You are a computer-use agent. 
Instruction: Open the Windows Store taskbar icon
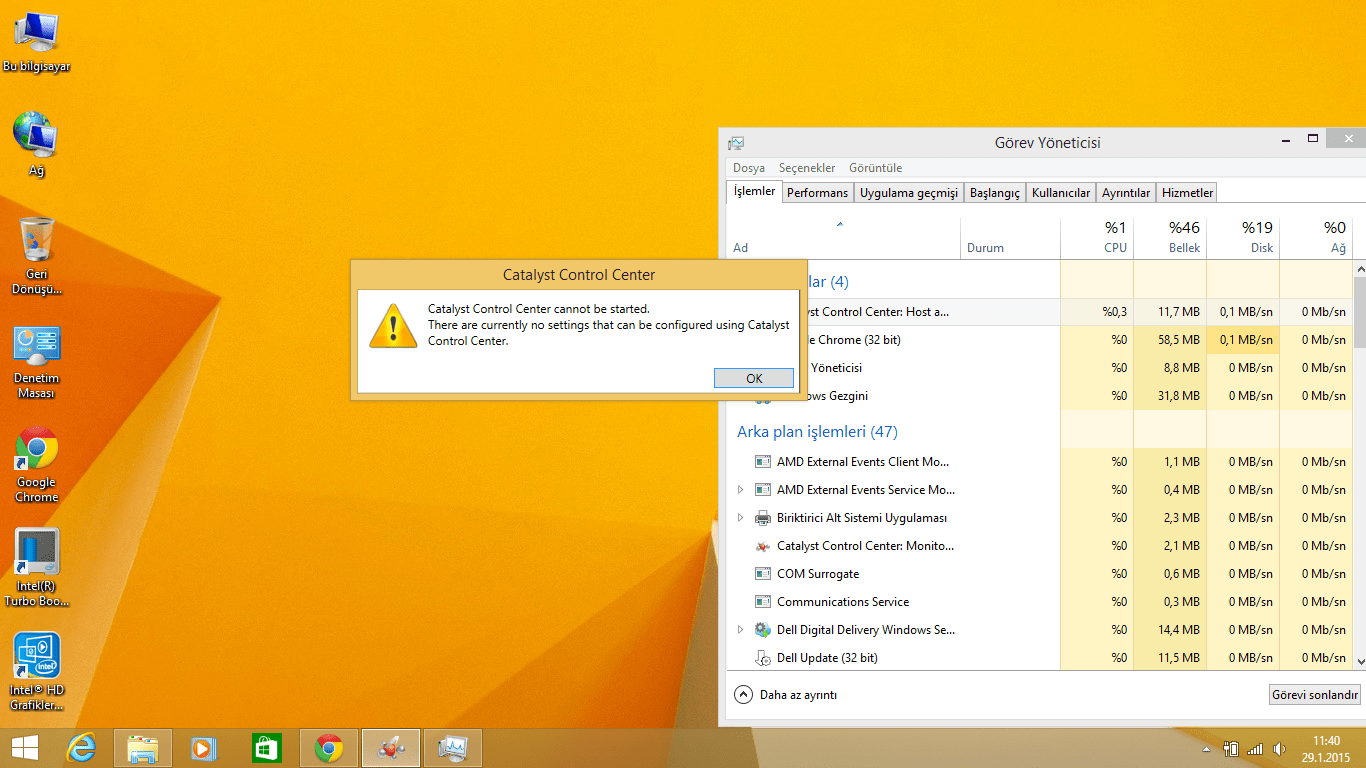point(267,747)
